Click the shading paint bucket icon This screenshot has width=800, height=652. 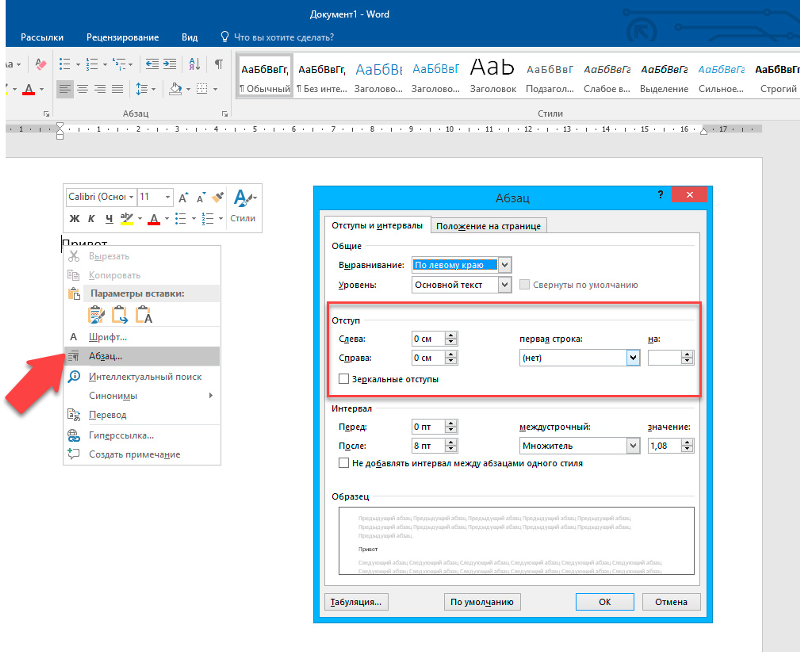pos(176,89)
